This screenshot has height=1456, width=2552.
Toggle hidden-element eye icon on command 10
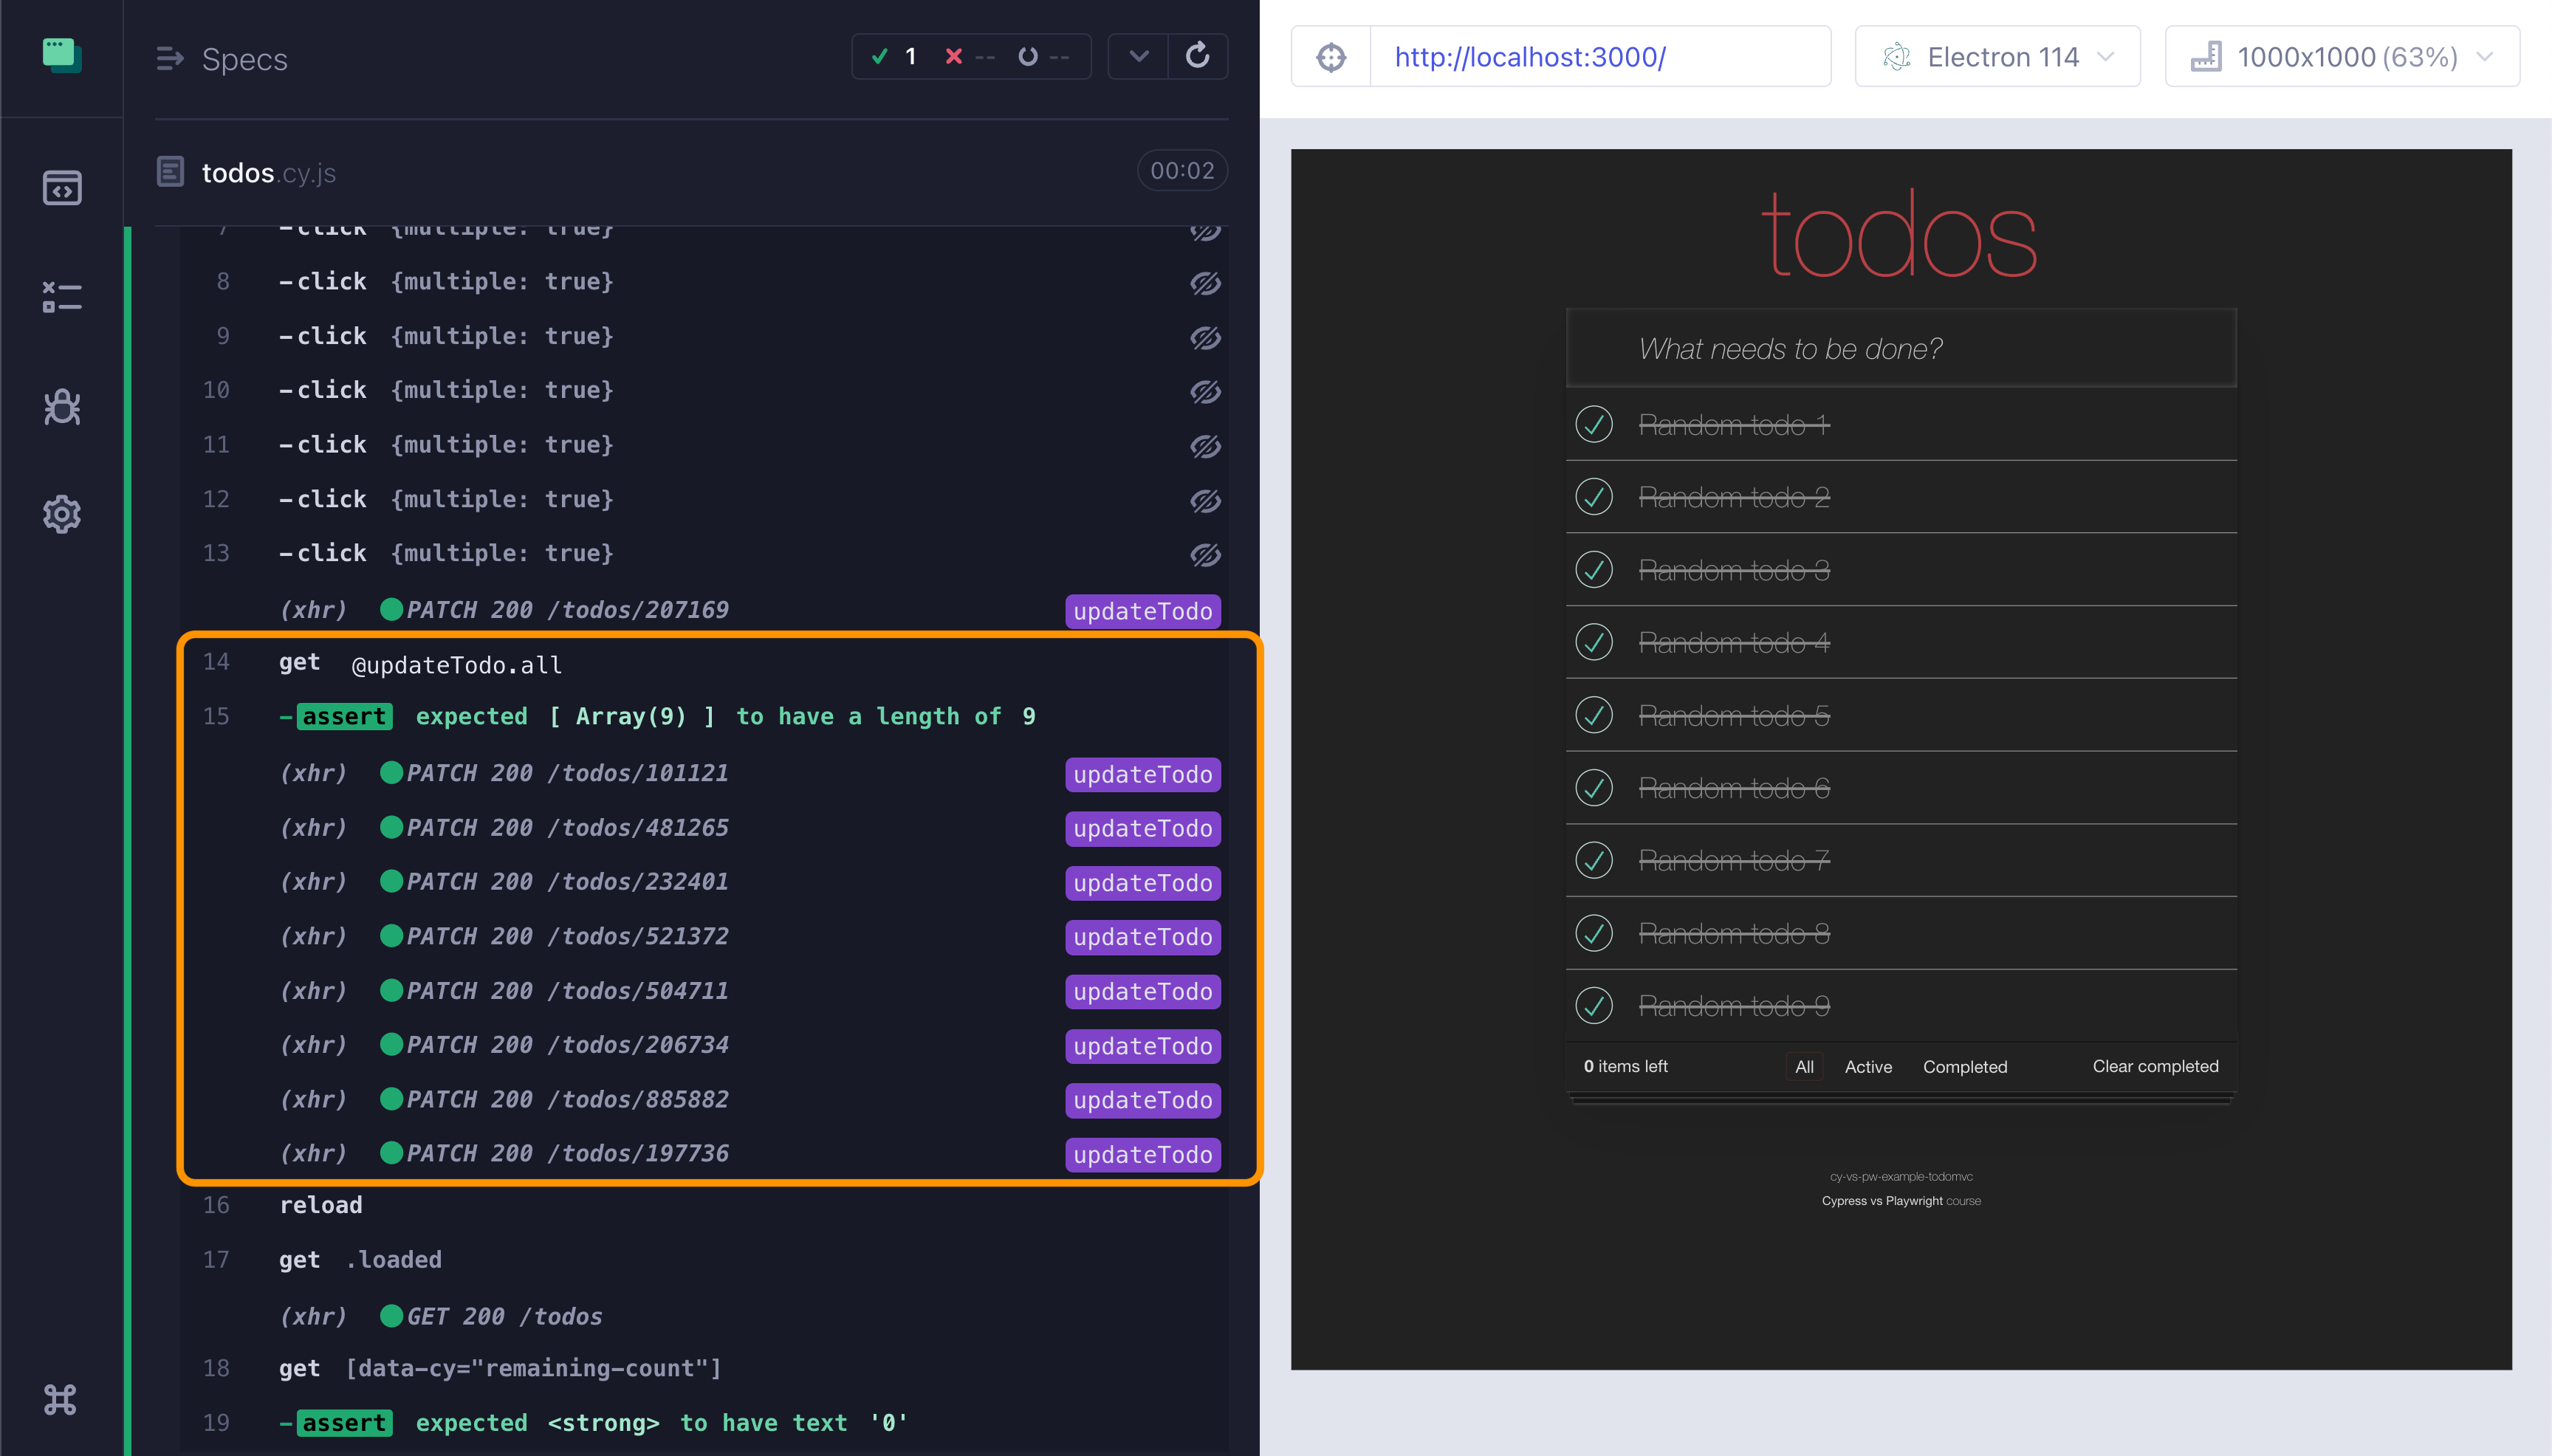click(1205, 391)
